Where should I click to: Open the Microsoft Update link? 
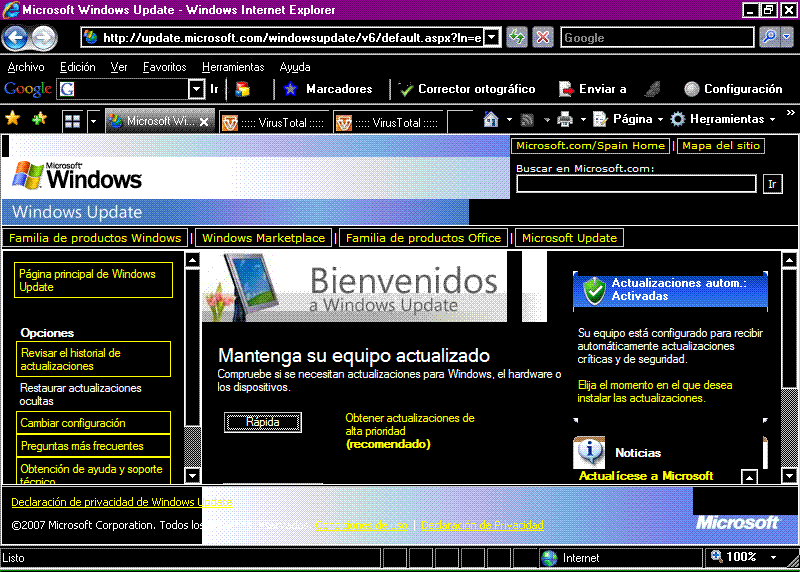[569, 238]
